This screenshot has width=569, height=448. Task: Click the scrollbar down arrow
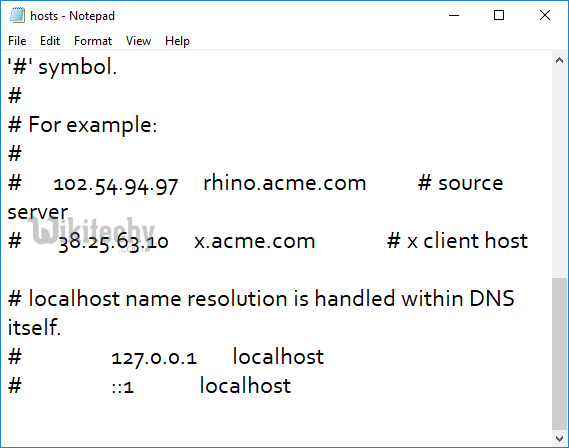[559, 439]
